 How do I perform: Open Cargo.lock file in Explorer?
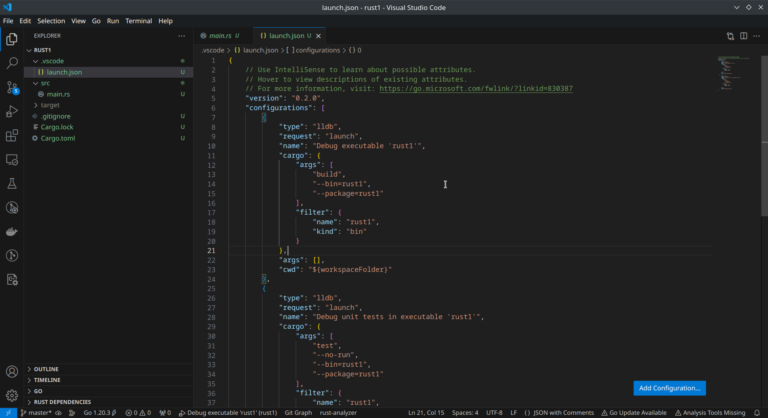pos(109,127)
